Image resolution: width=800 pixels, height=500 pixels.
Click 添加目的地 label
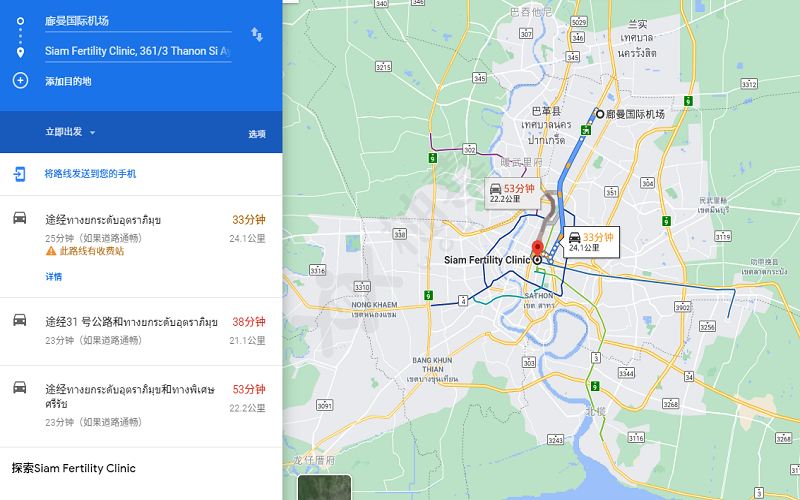[x=68, y=81]
